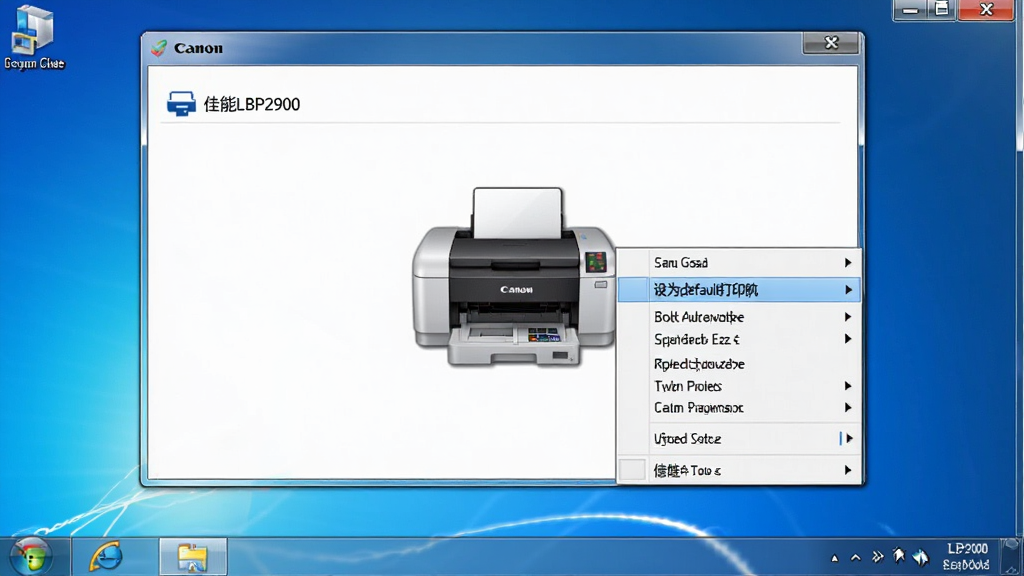Close the Canon dialog window
The width and height of the screenshot is (1024, 576).
tap(831, 43)
